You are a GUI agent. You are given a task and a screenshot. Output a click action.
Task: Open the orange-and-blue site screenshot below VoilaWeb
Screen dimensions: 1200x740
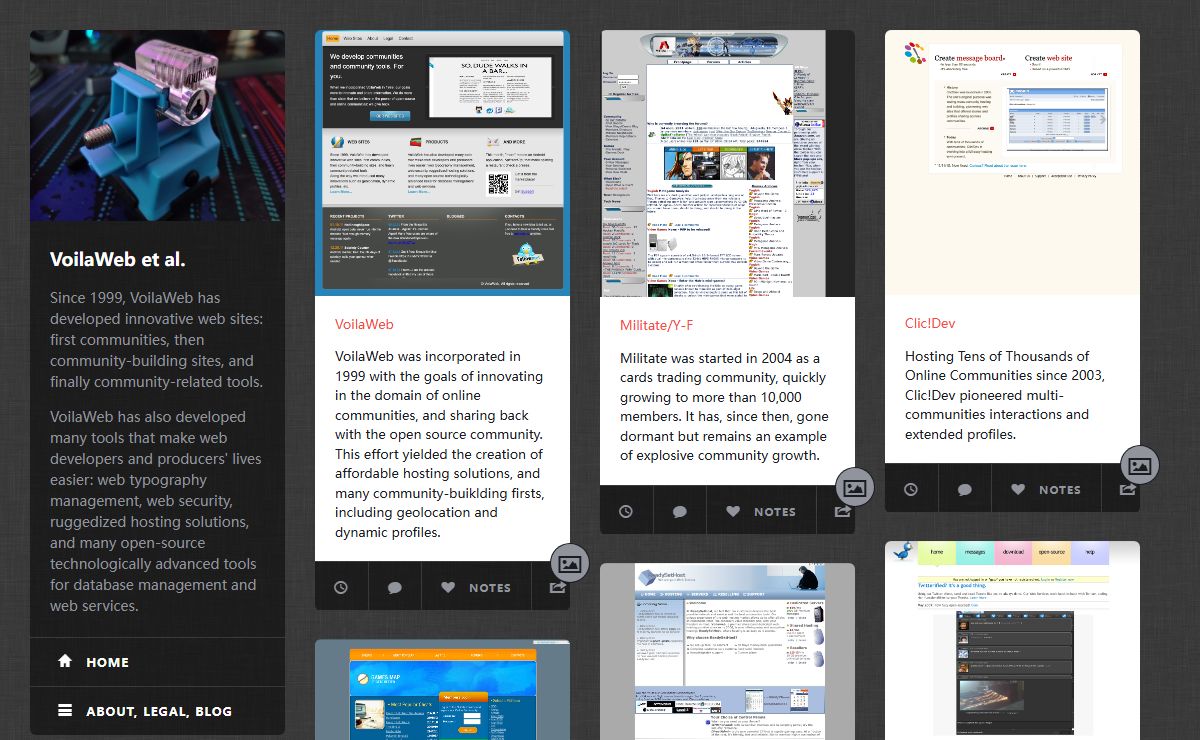pos(442,690)
